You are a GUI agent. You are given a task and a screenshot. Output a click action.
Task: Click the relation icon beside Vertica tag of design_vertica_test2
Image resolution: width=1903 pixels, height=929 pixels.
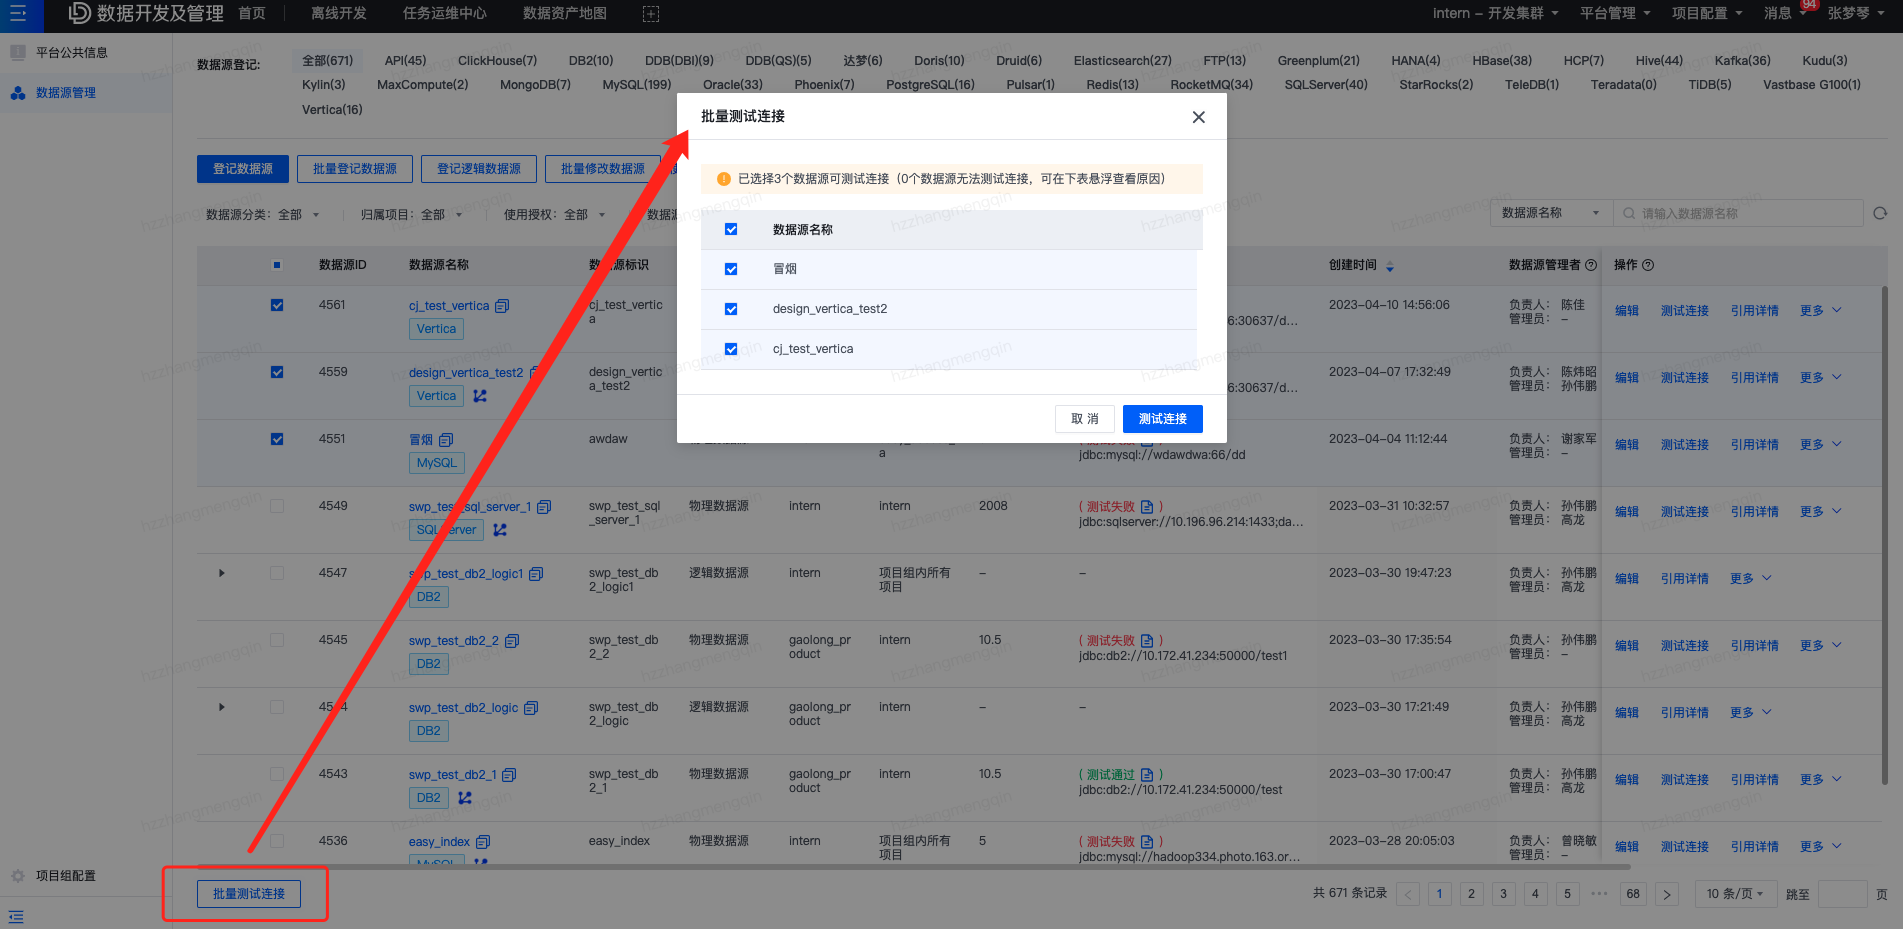click(x=480, y=396)
